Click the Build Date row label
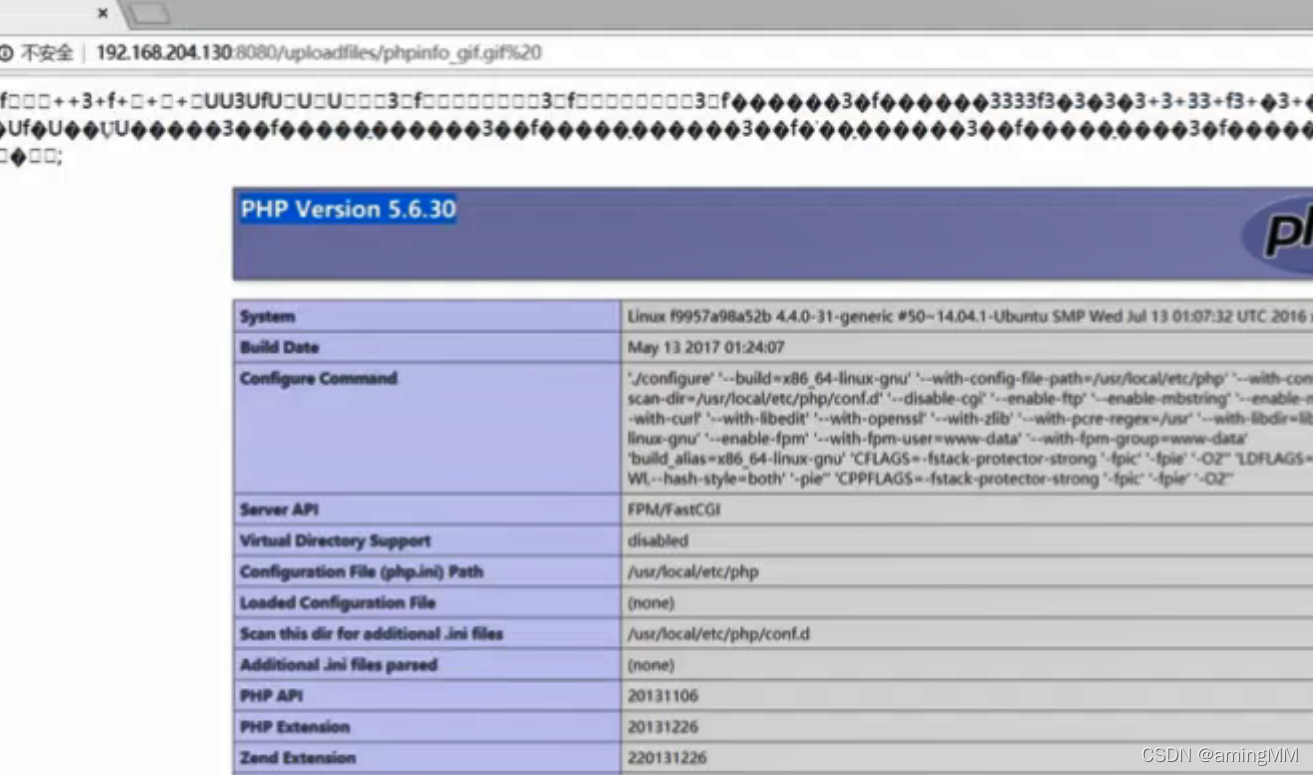This screenshot has width=1313, height=775. (x=279, y=347)
